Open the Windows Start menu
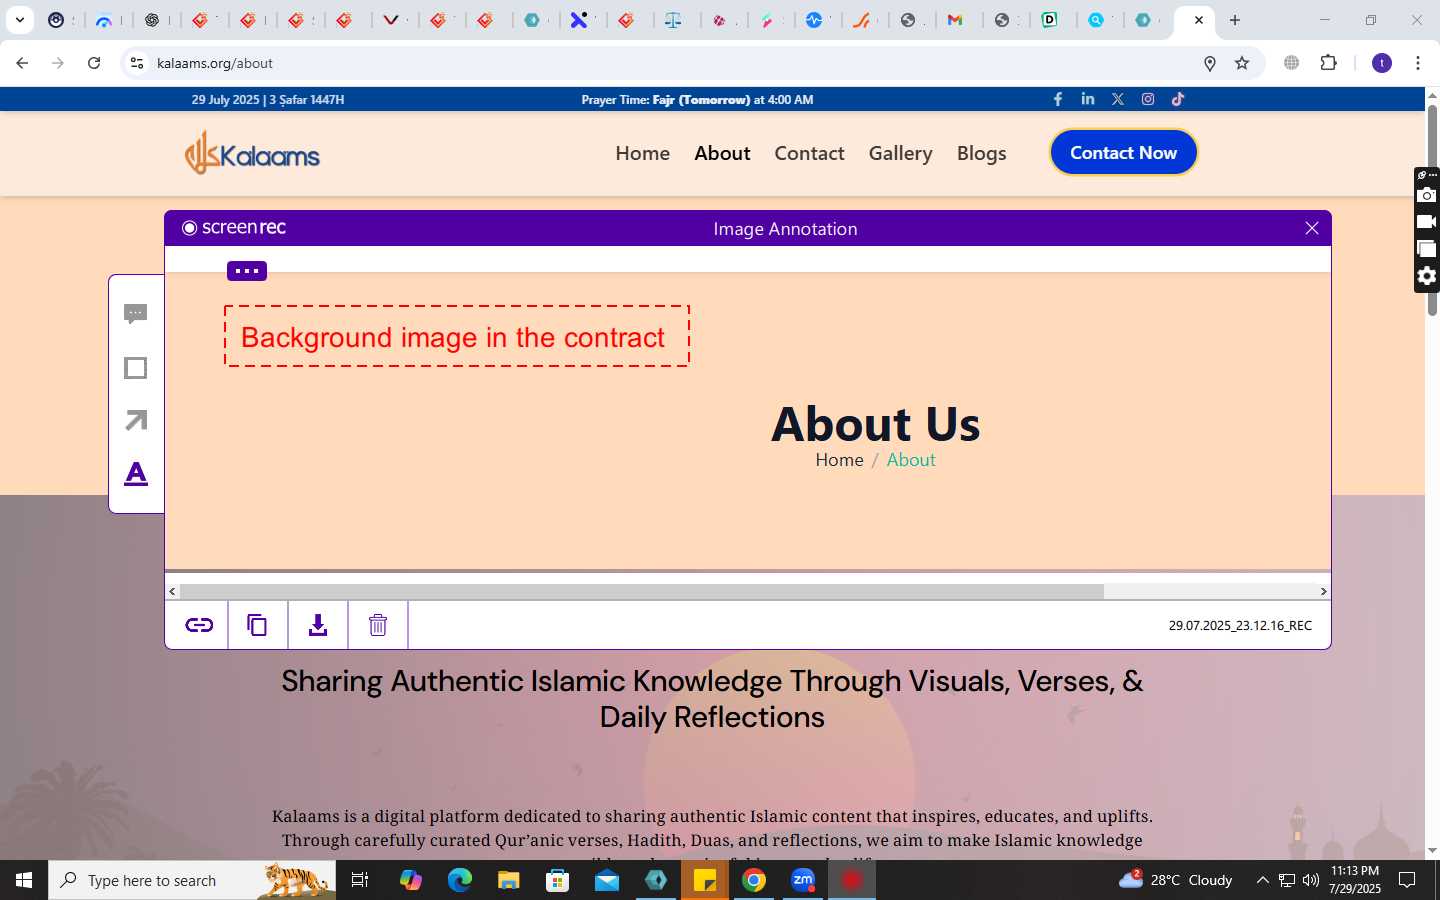Viewport: 1440px width, 900px height. [x=24, y=880]
